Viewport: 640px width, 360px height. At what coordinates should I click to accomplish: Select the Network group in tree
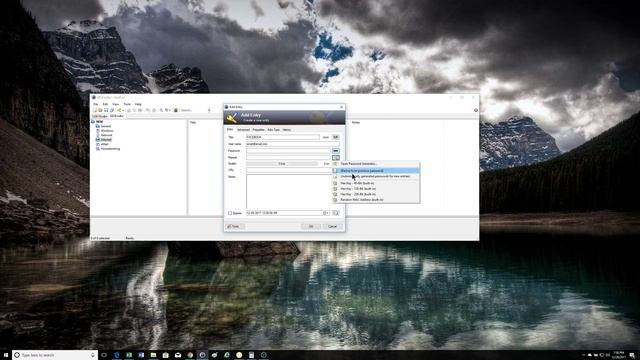point(107,135)
